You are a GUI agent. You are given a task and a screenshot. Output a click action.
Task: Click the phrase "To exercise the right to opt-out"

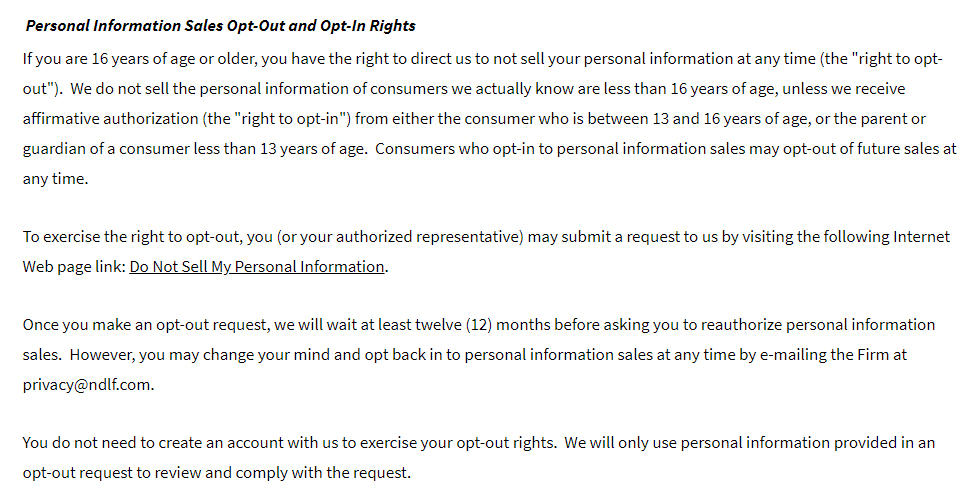tap(132, 237)
